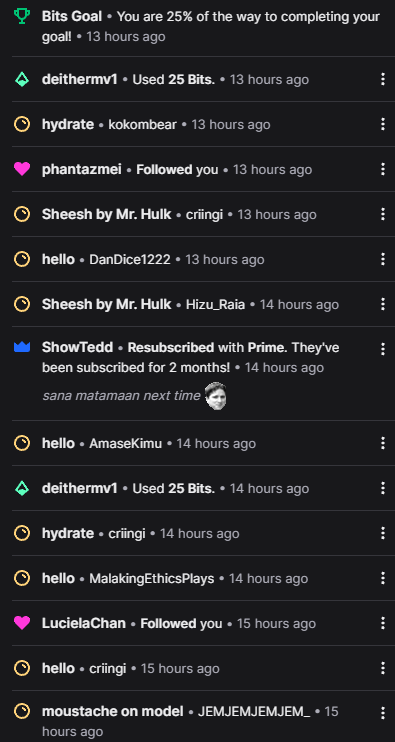Viewport: 395px width, 742px height.
Task: Click channel points icon beside hydrate kokombear
Action: tap(22, 124)
